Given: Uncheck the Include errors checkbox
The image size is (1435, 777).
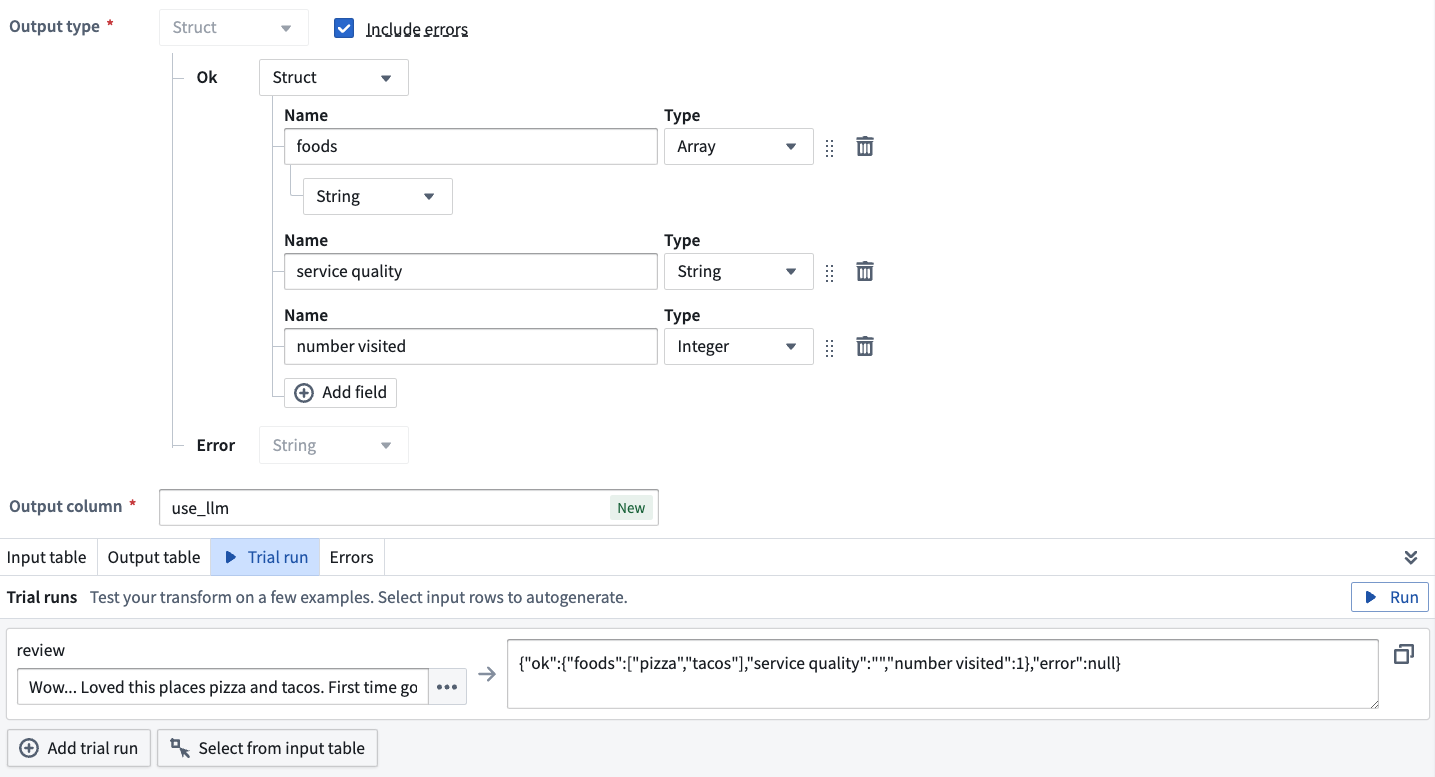Looking at the screenshot, I should [344, 28].
